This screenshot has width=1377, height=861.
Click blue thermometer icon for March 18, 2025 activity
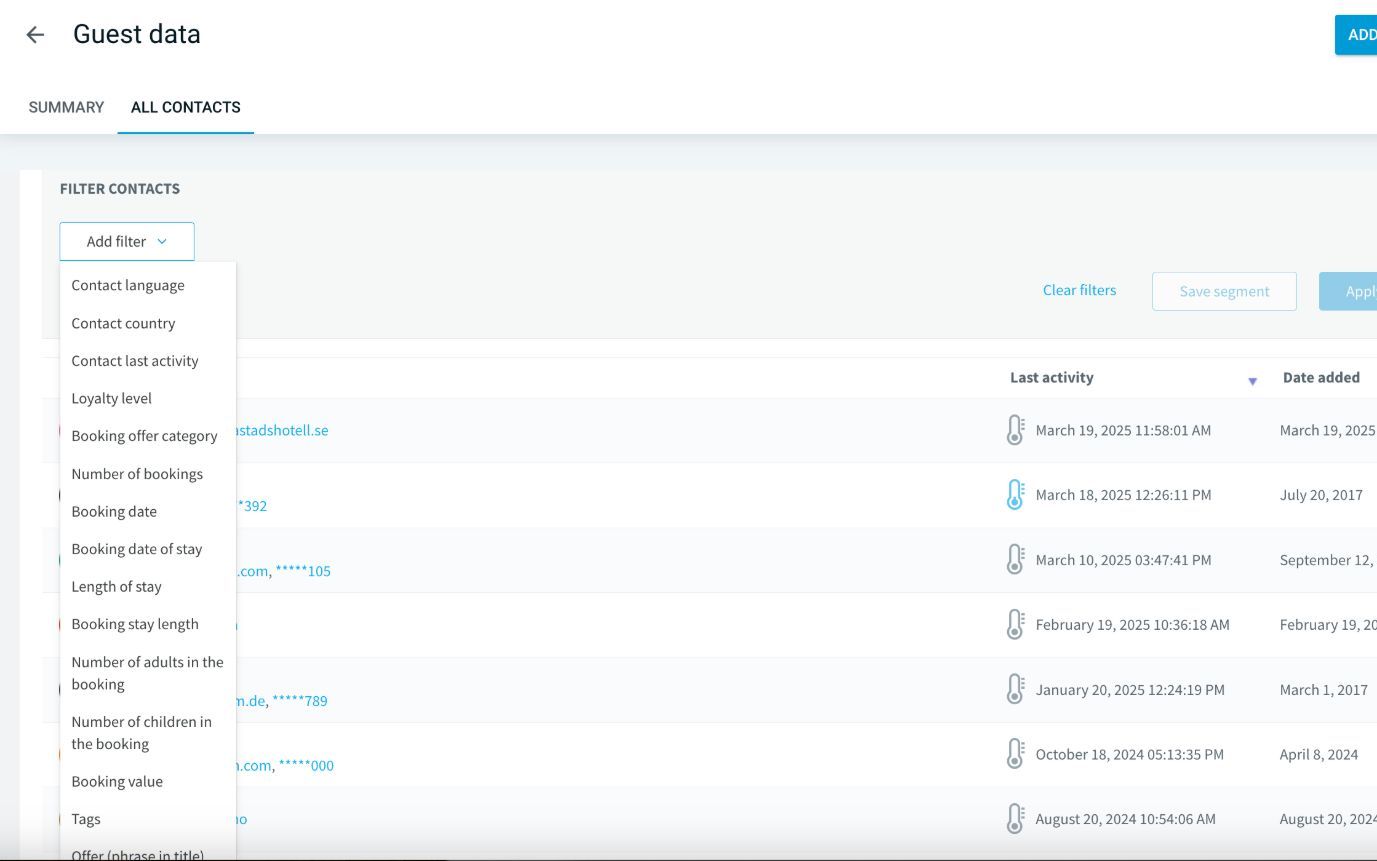click(x=1015, y=495)
